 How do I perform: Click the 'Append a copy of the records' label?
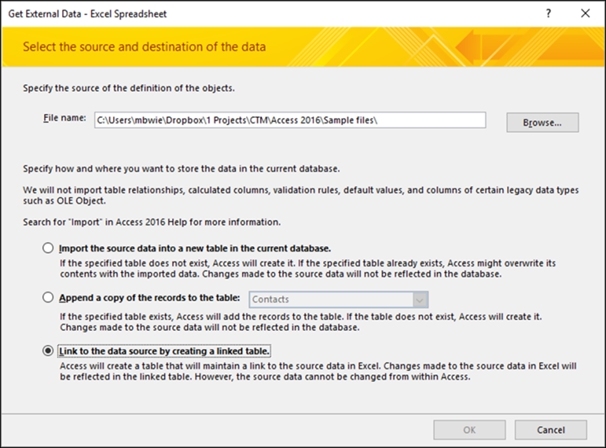[149, 298]
